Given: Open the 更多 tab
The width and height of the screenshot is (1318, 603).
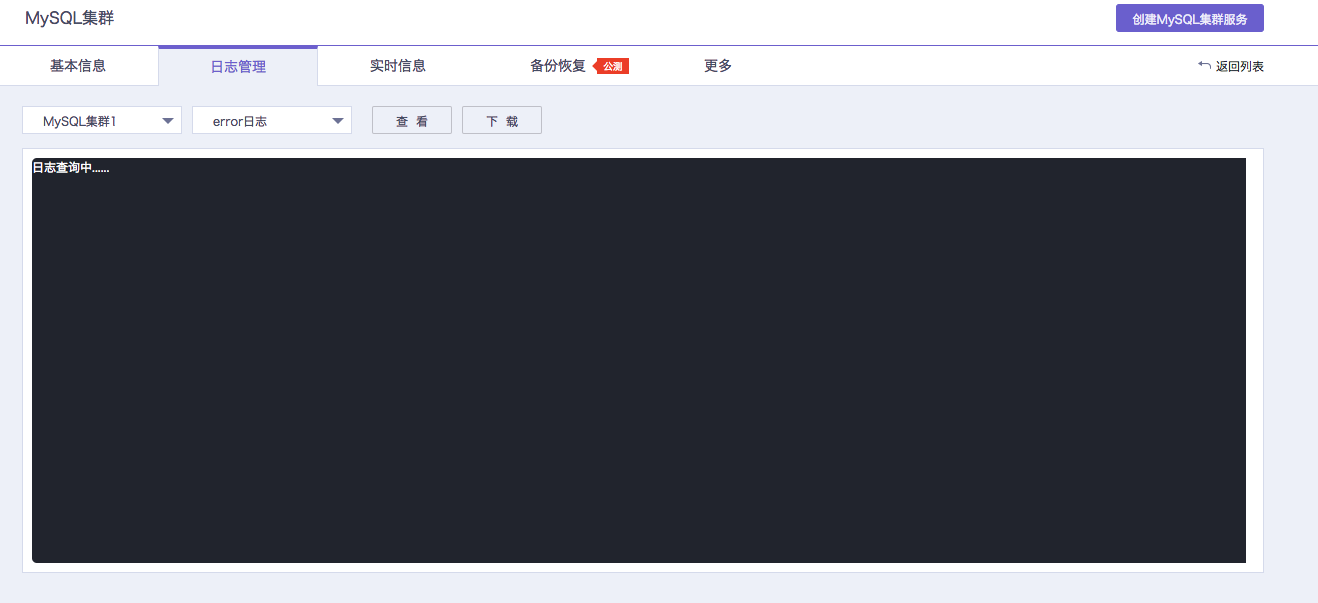Looking at the screenshot, I should coord(718,66).
